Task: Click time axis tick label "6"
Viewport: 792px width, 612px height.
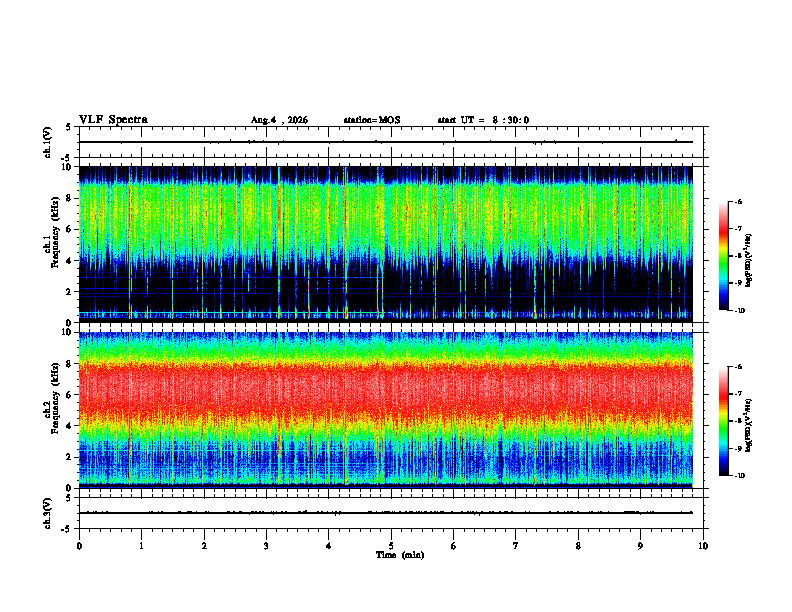Action: (453, 546)
